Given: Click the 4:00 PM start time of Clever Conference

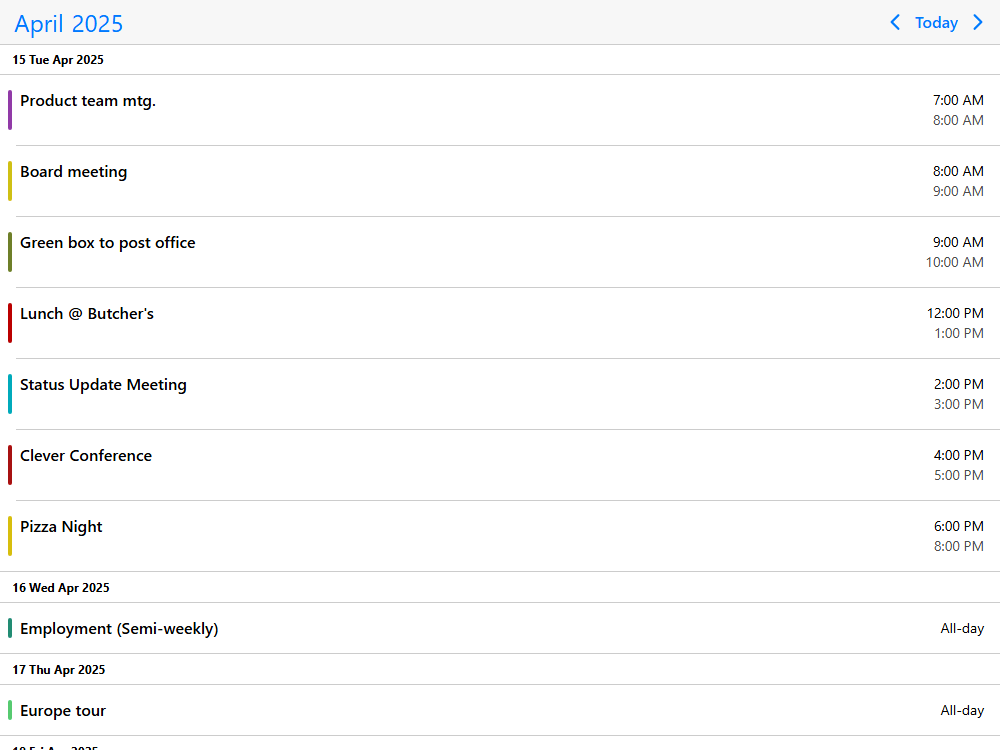Looking at the screenshot, I should click(959, 455).
